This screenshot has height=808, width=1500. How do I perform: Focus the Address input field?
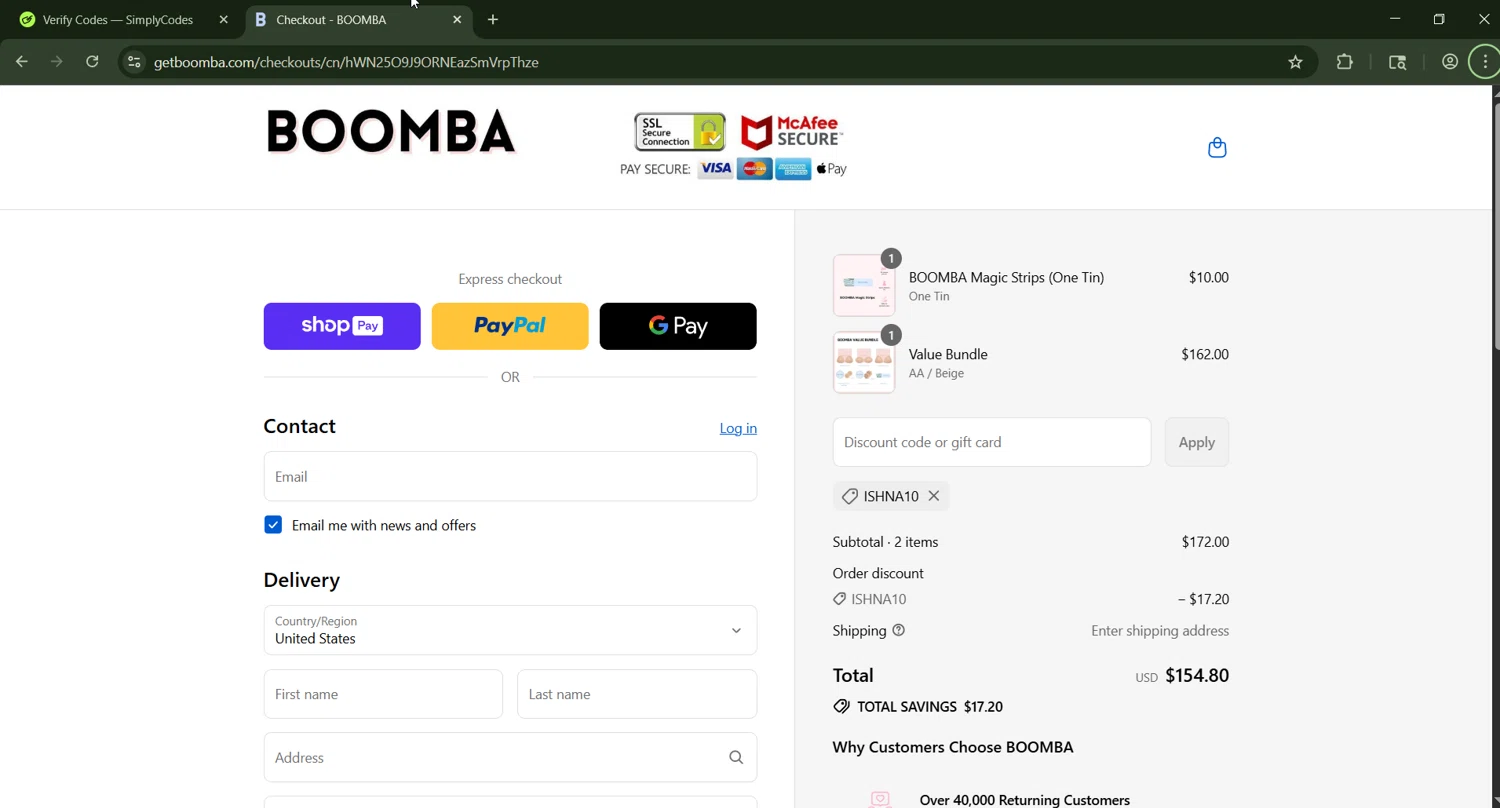(x=510, y=758)
